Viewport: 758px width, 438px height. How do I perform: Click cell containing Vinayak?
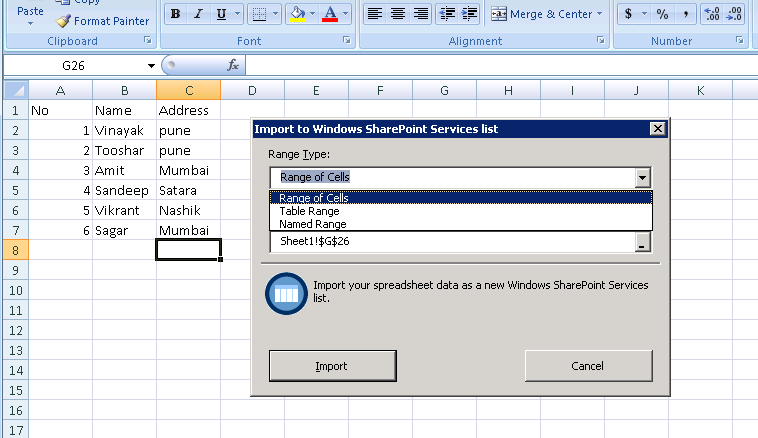tap(124, 131)
